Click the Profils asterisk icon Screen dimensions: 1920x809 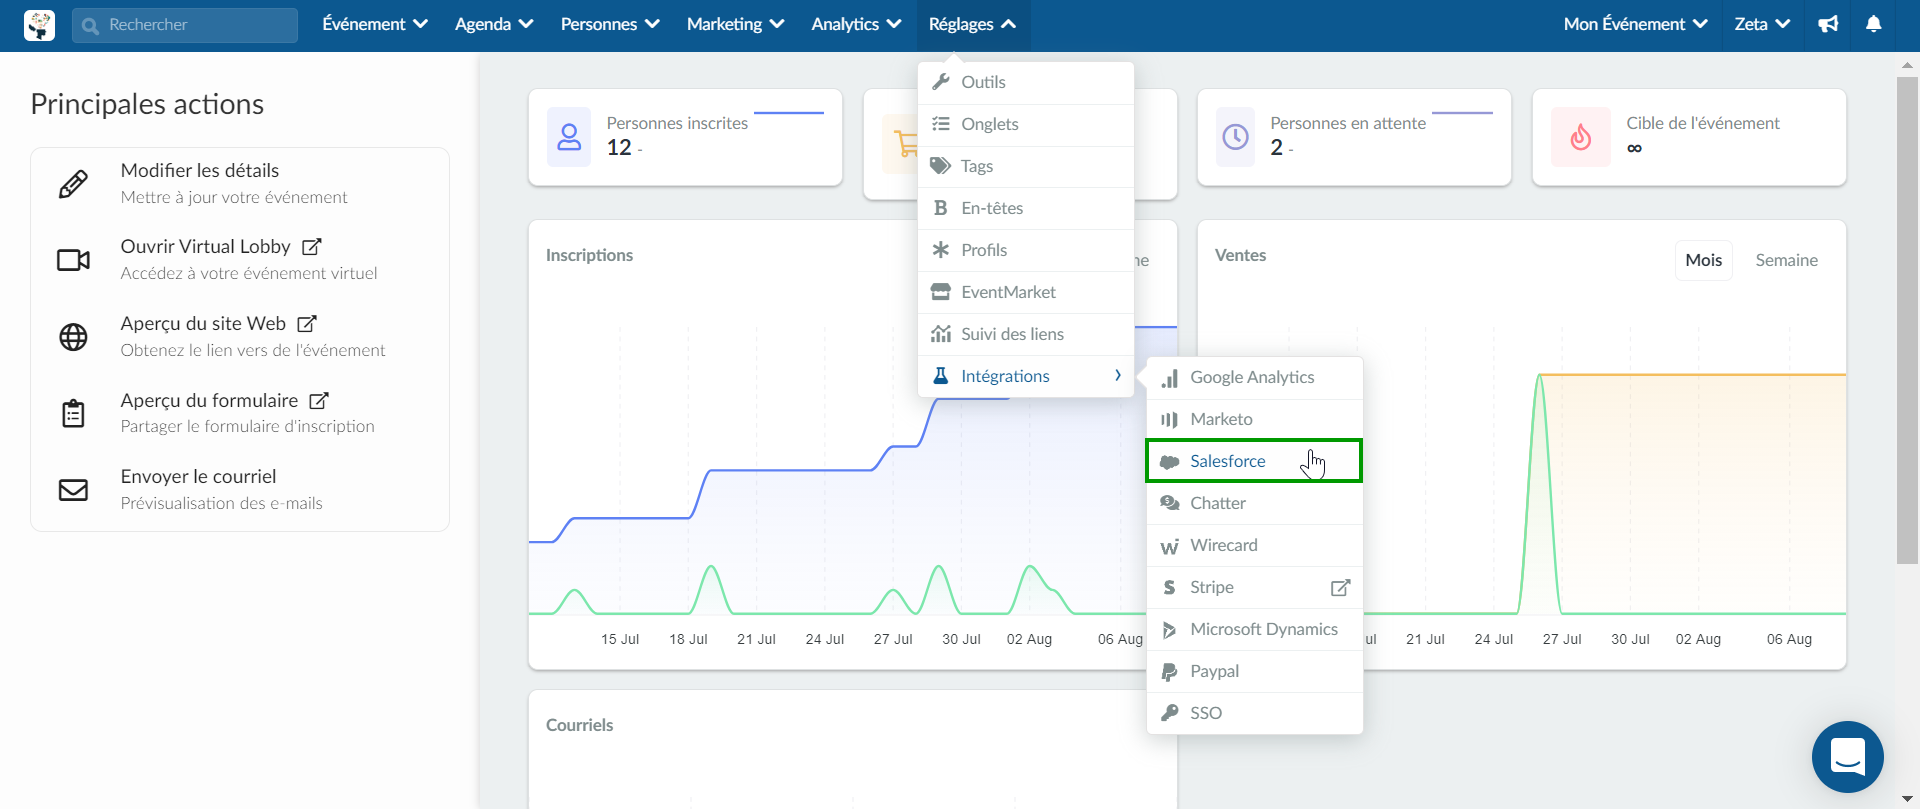[x=941, y=250]
